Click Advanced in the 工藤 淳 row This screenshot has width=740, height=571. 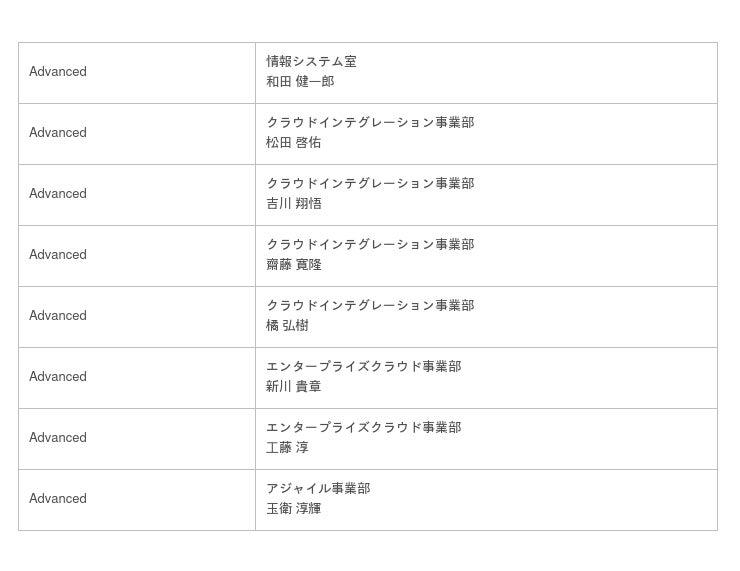[58, 438]
